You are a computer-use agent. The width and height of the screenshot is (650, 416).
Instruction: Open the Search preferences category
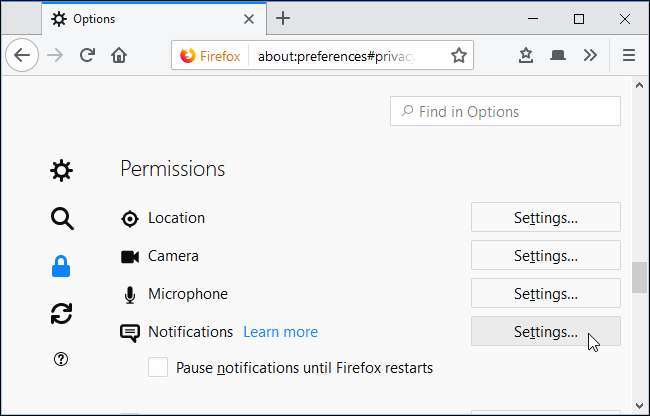61,219
